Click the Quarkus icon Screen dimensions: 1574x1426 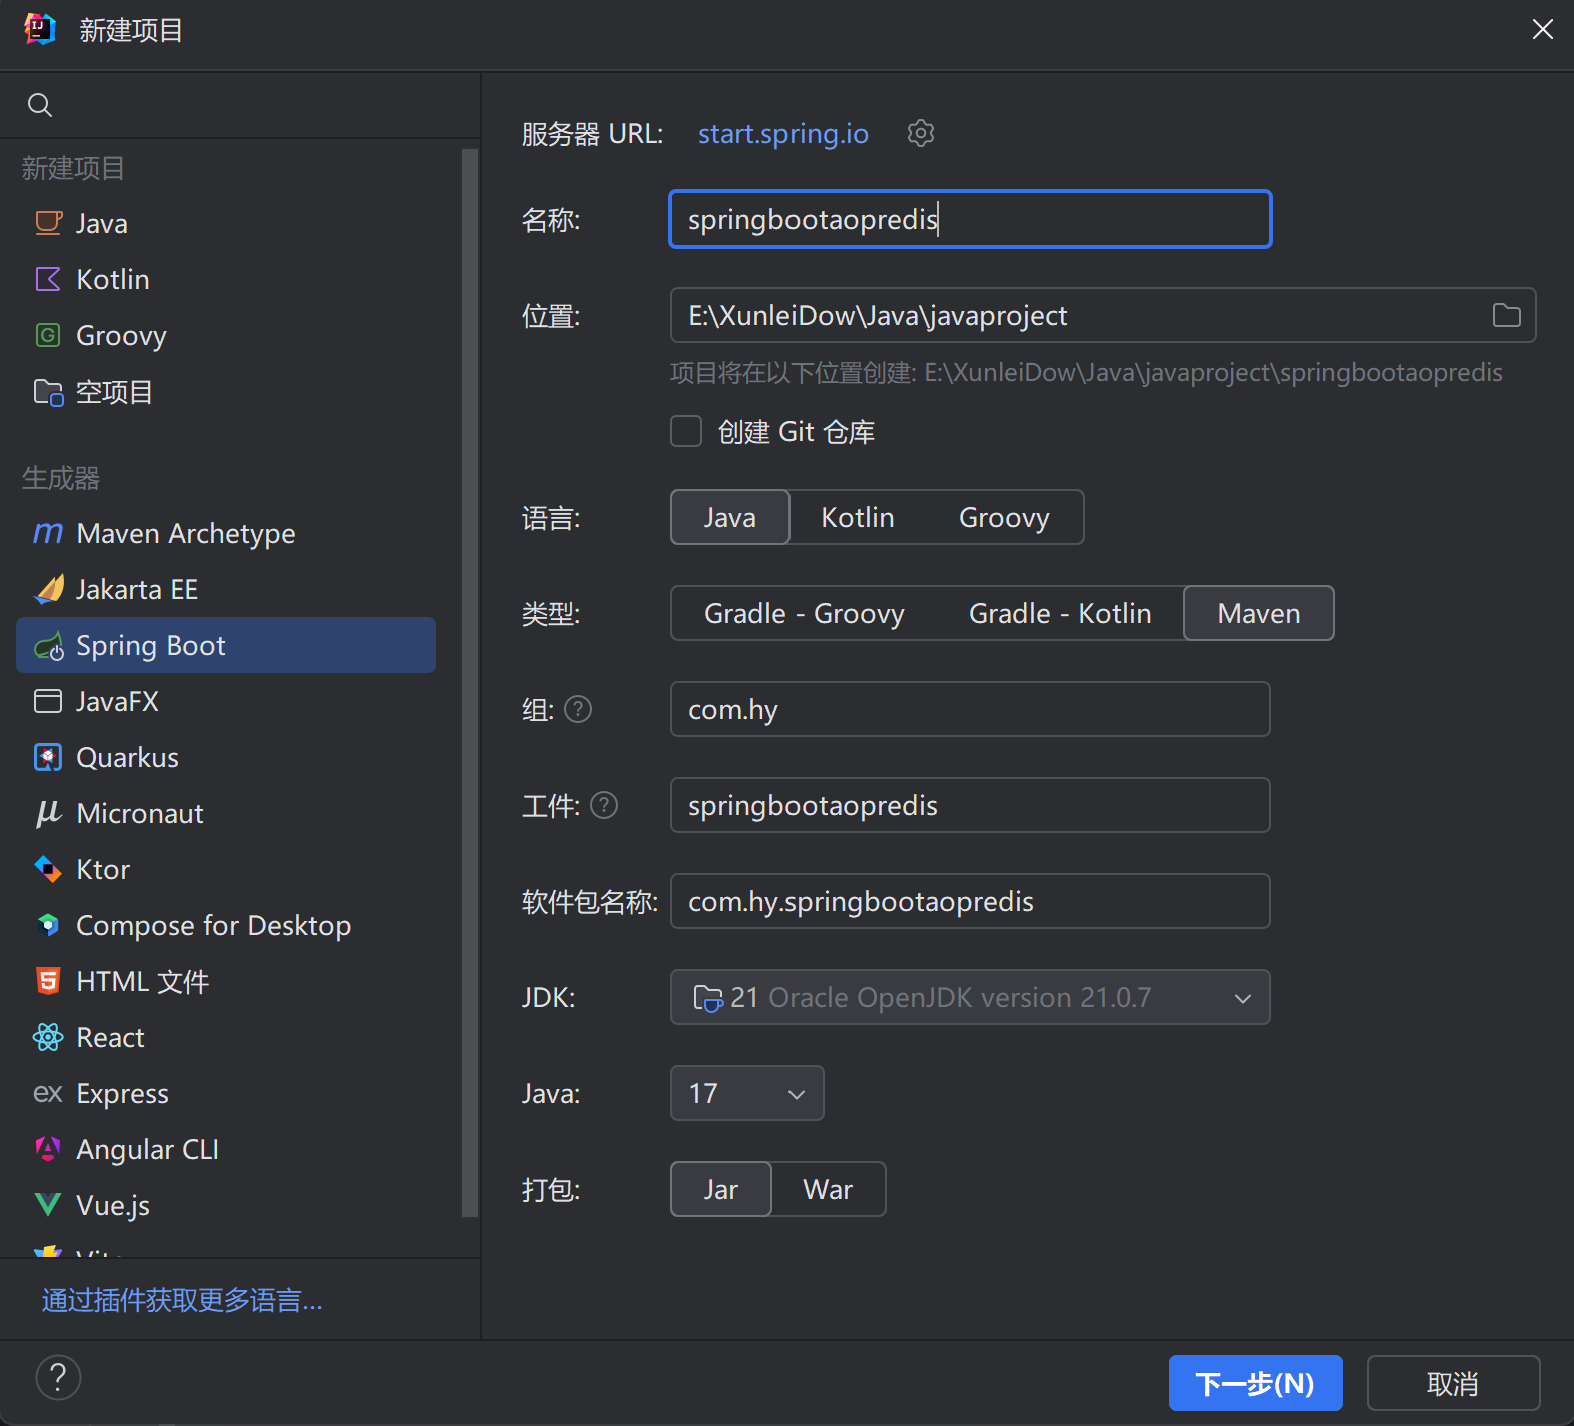click(x=48, y=757)
